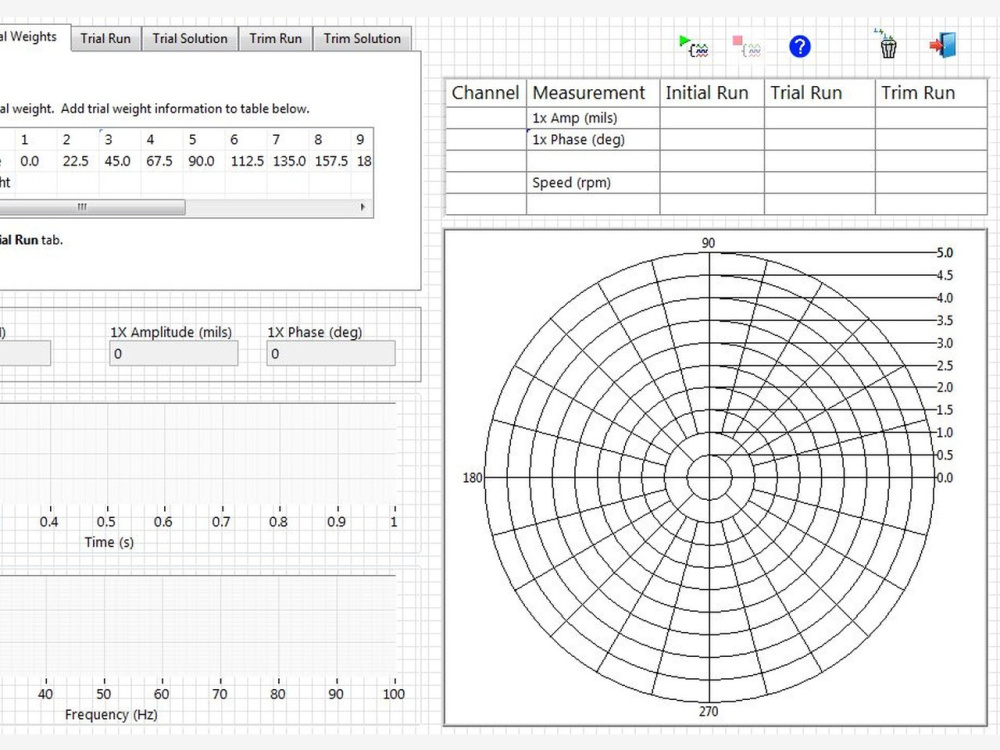
Task: Click position number 8 in weight table
Action: click(318, 140)
